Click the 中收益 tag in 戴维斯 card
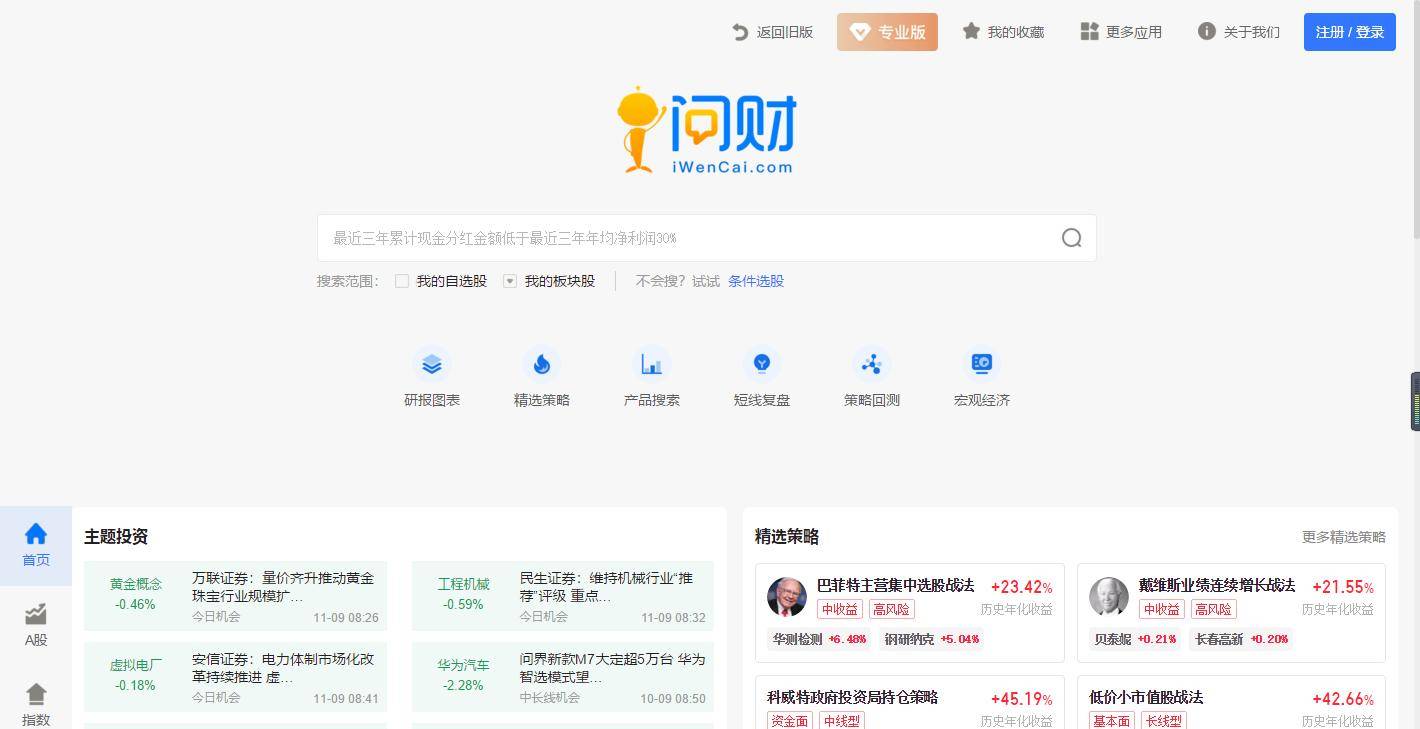This screenshot has width=1420, height=729. [x=1161, y=609]
